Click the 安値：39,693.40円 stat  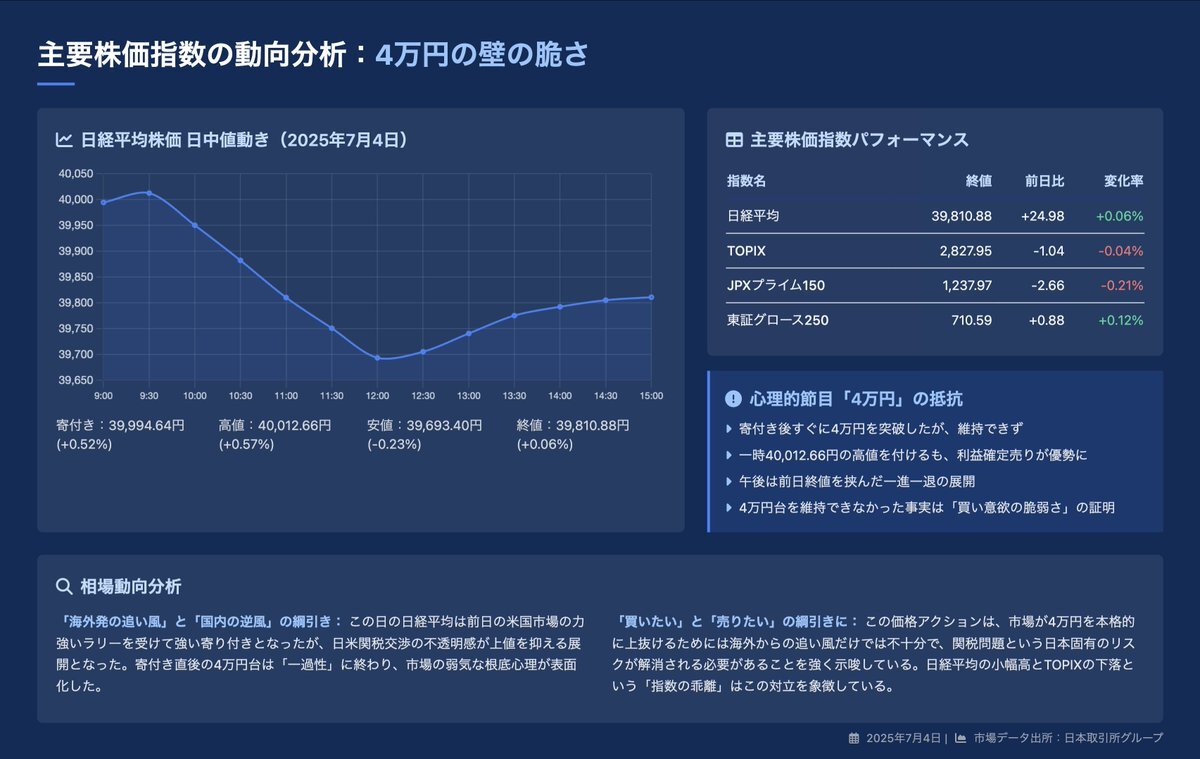[x=424, y=434]
